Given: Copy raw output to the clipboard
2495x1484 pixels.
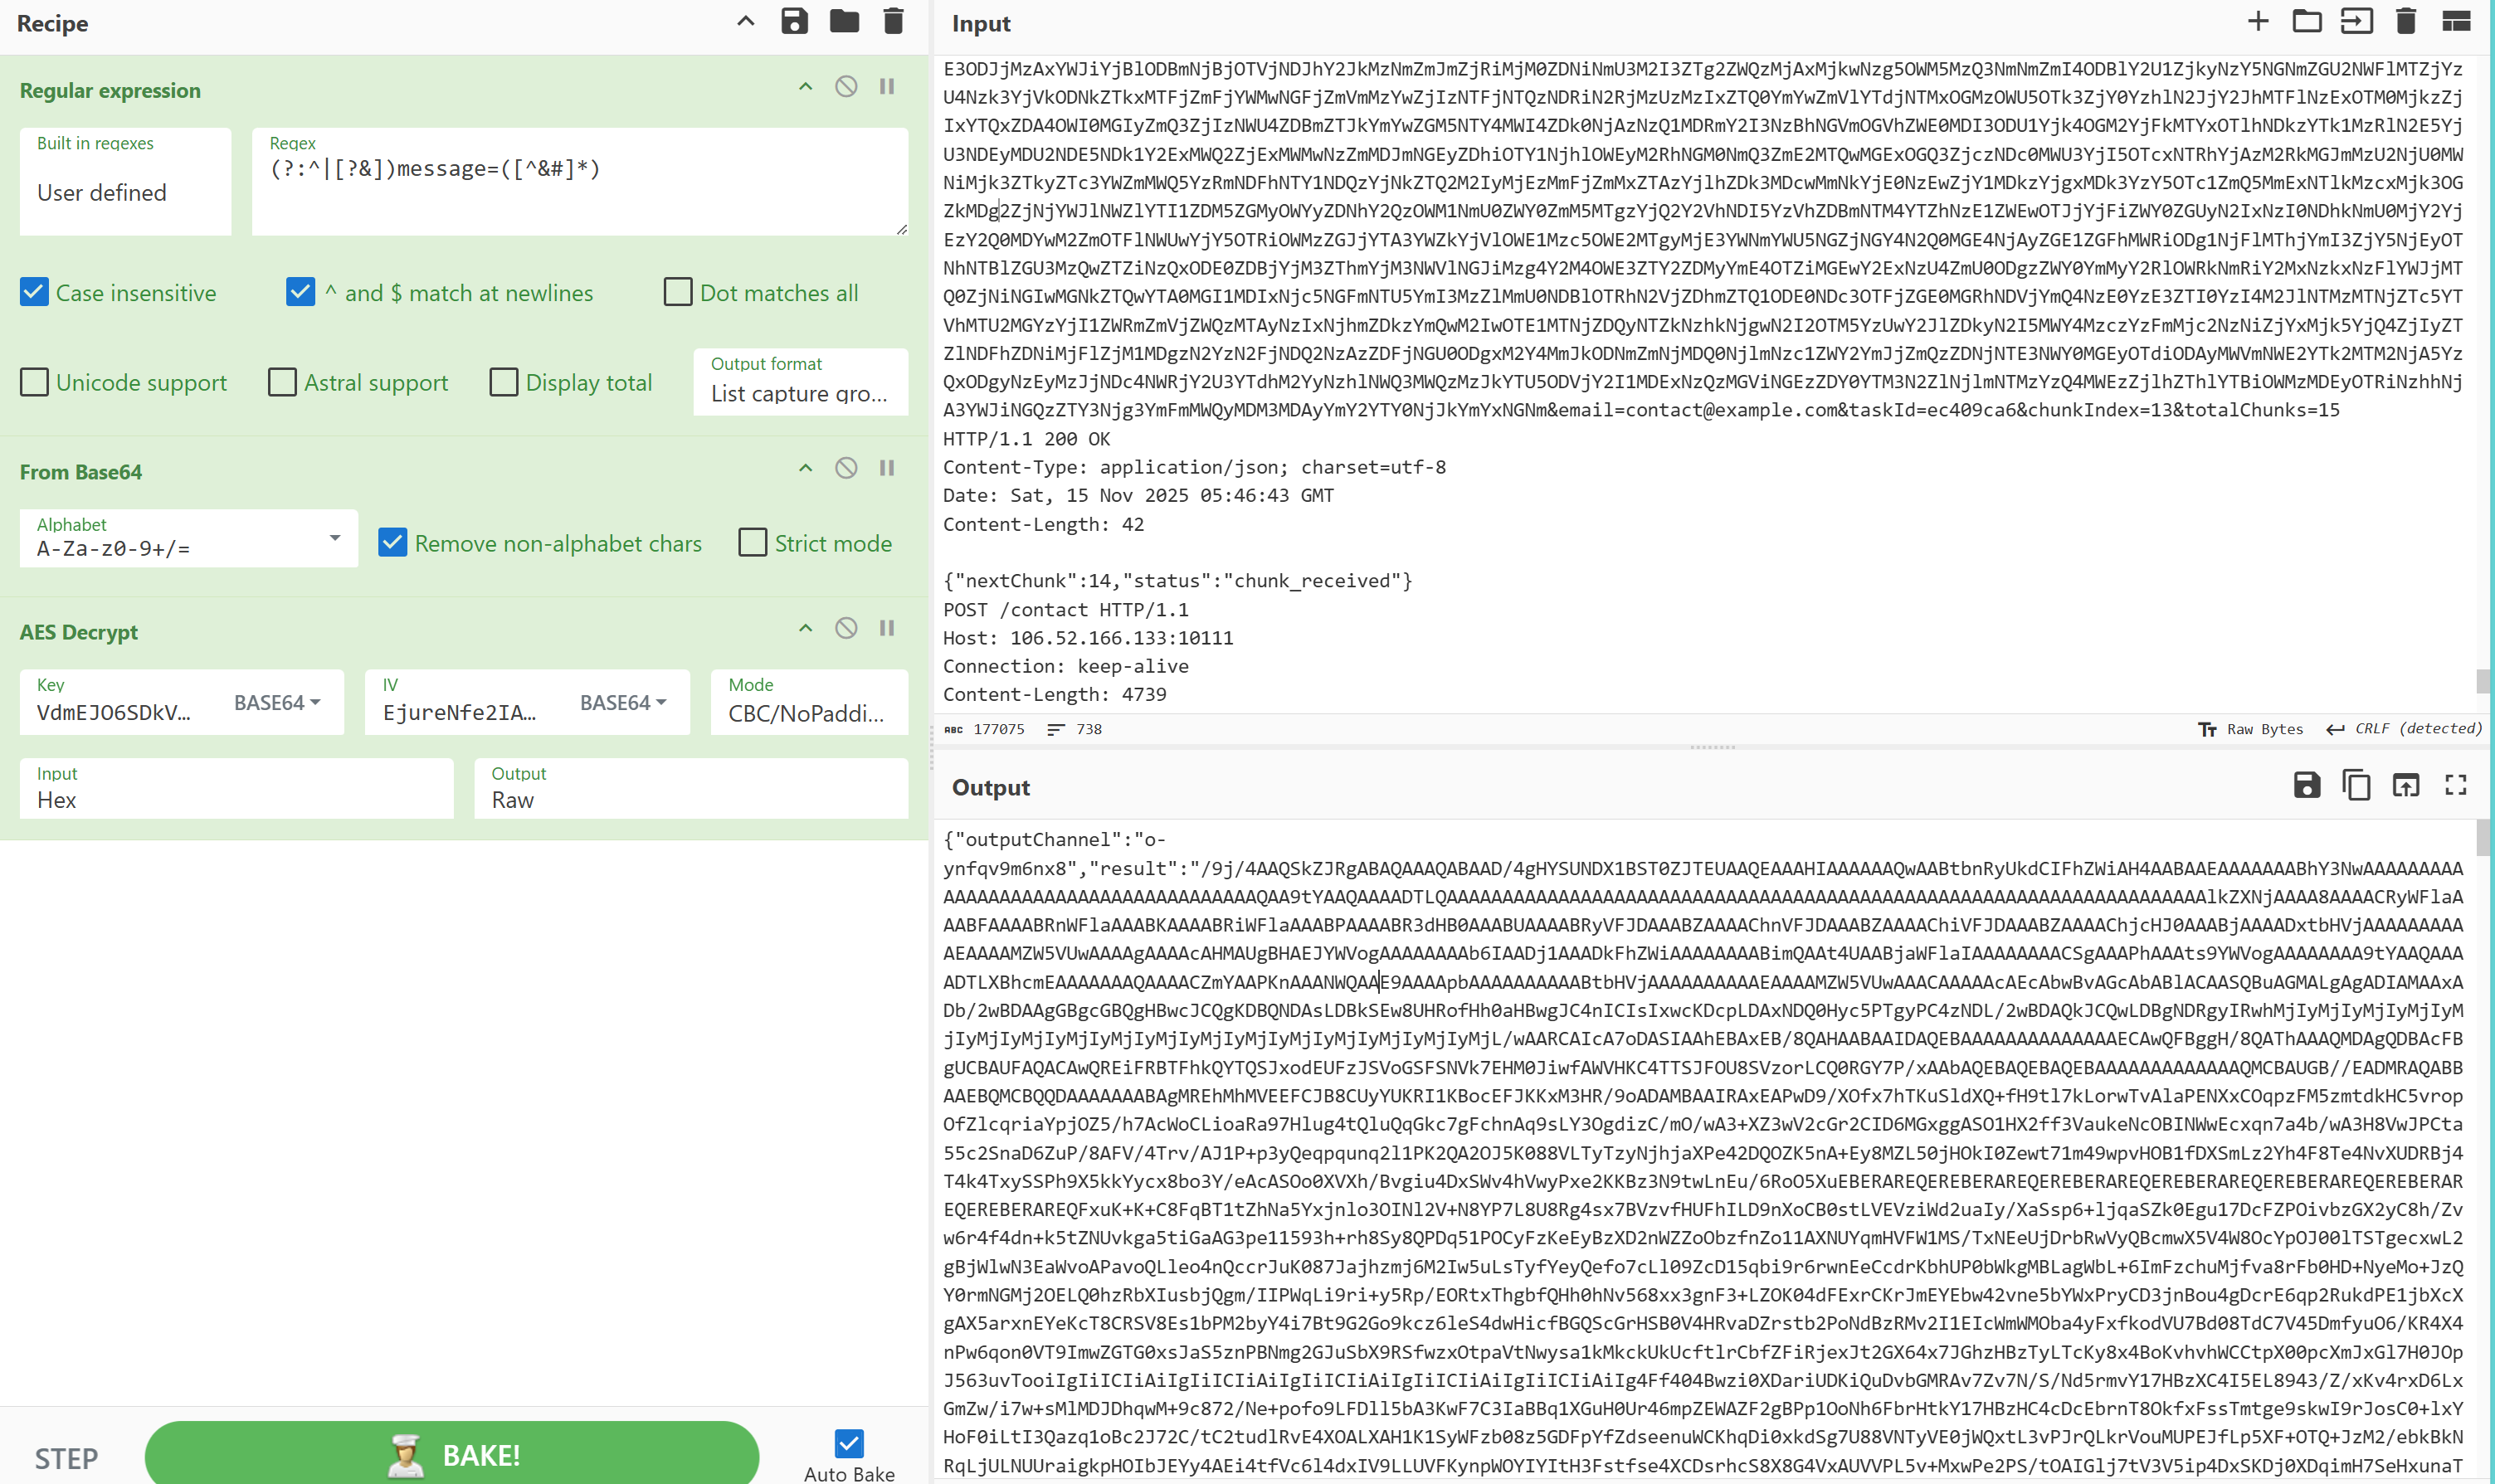Looking at the screenshot, I should click(x=2356, y=785).
